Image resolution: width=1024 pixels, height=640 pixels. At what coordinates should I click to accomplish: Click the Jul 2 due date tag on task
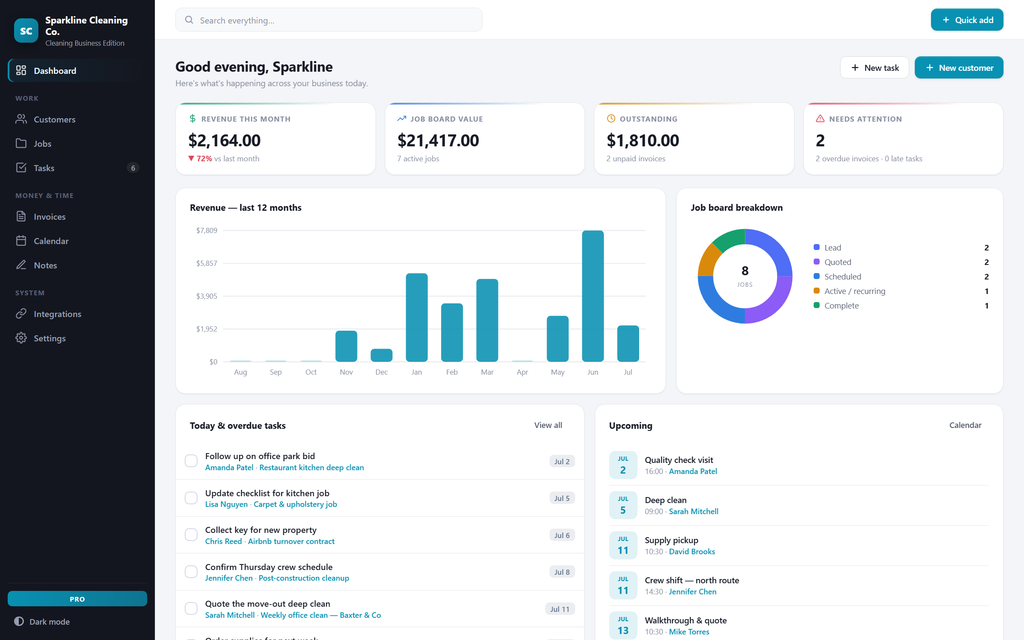point(562,461)
